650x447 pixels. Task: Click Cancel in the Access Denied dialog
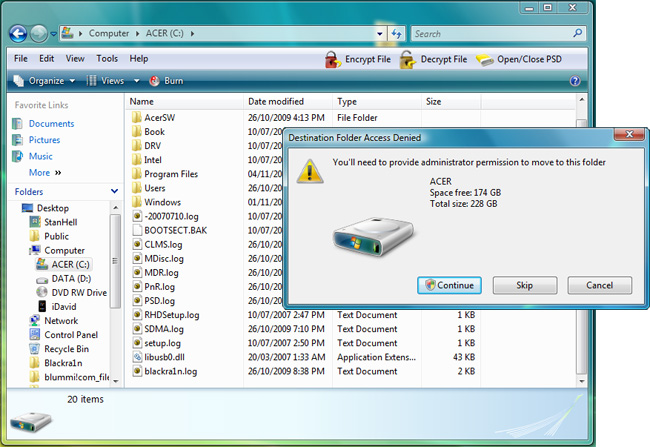(x=600, y=285)
